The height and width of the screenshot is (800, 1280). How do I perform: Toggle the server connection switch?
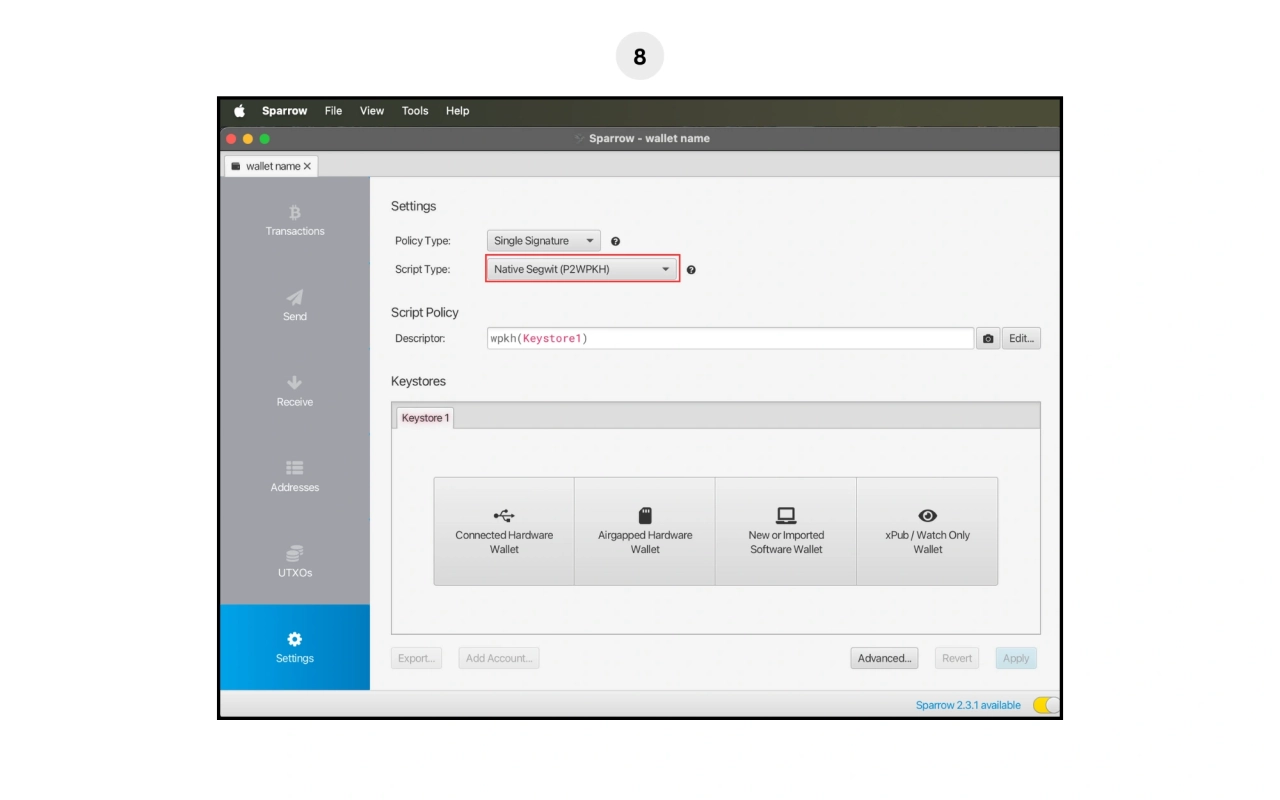pos(1046,705)
